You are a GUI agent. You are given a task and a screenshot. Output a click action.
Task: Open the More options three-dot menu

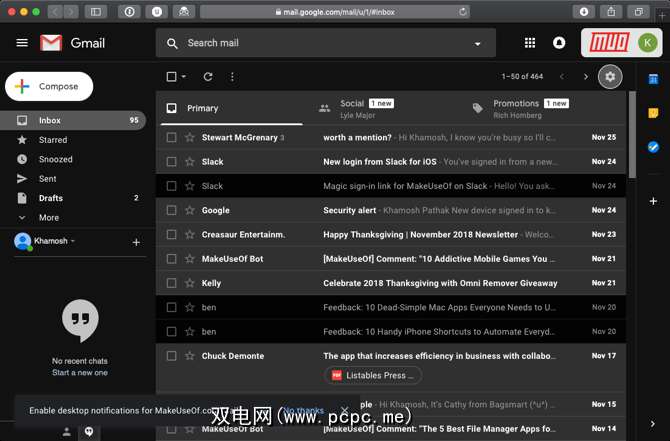(232, 76)
